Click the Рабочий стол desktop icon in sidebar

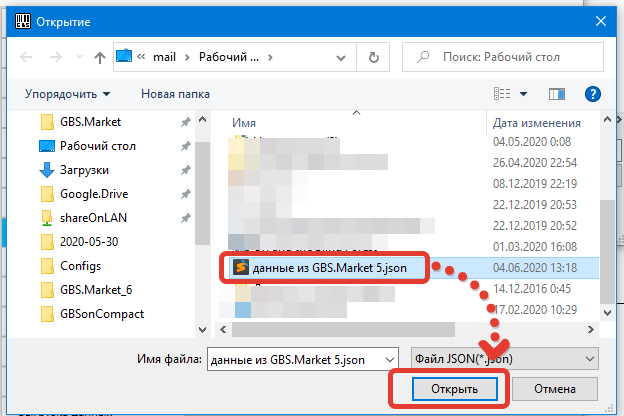pos(46,146)
